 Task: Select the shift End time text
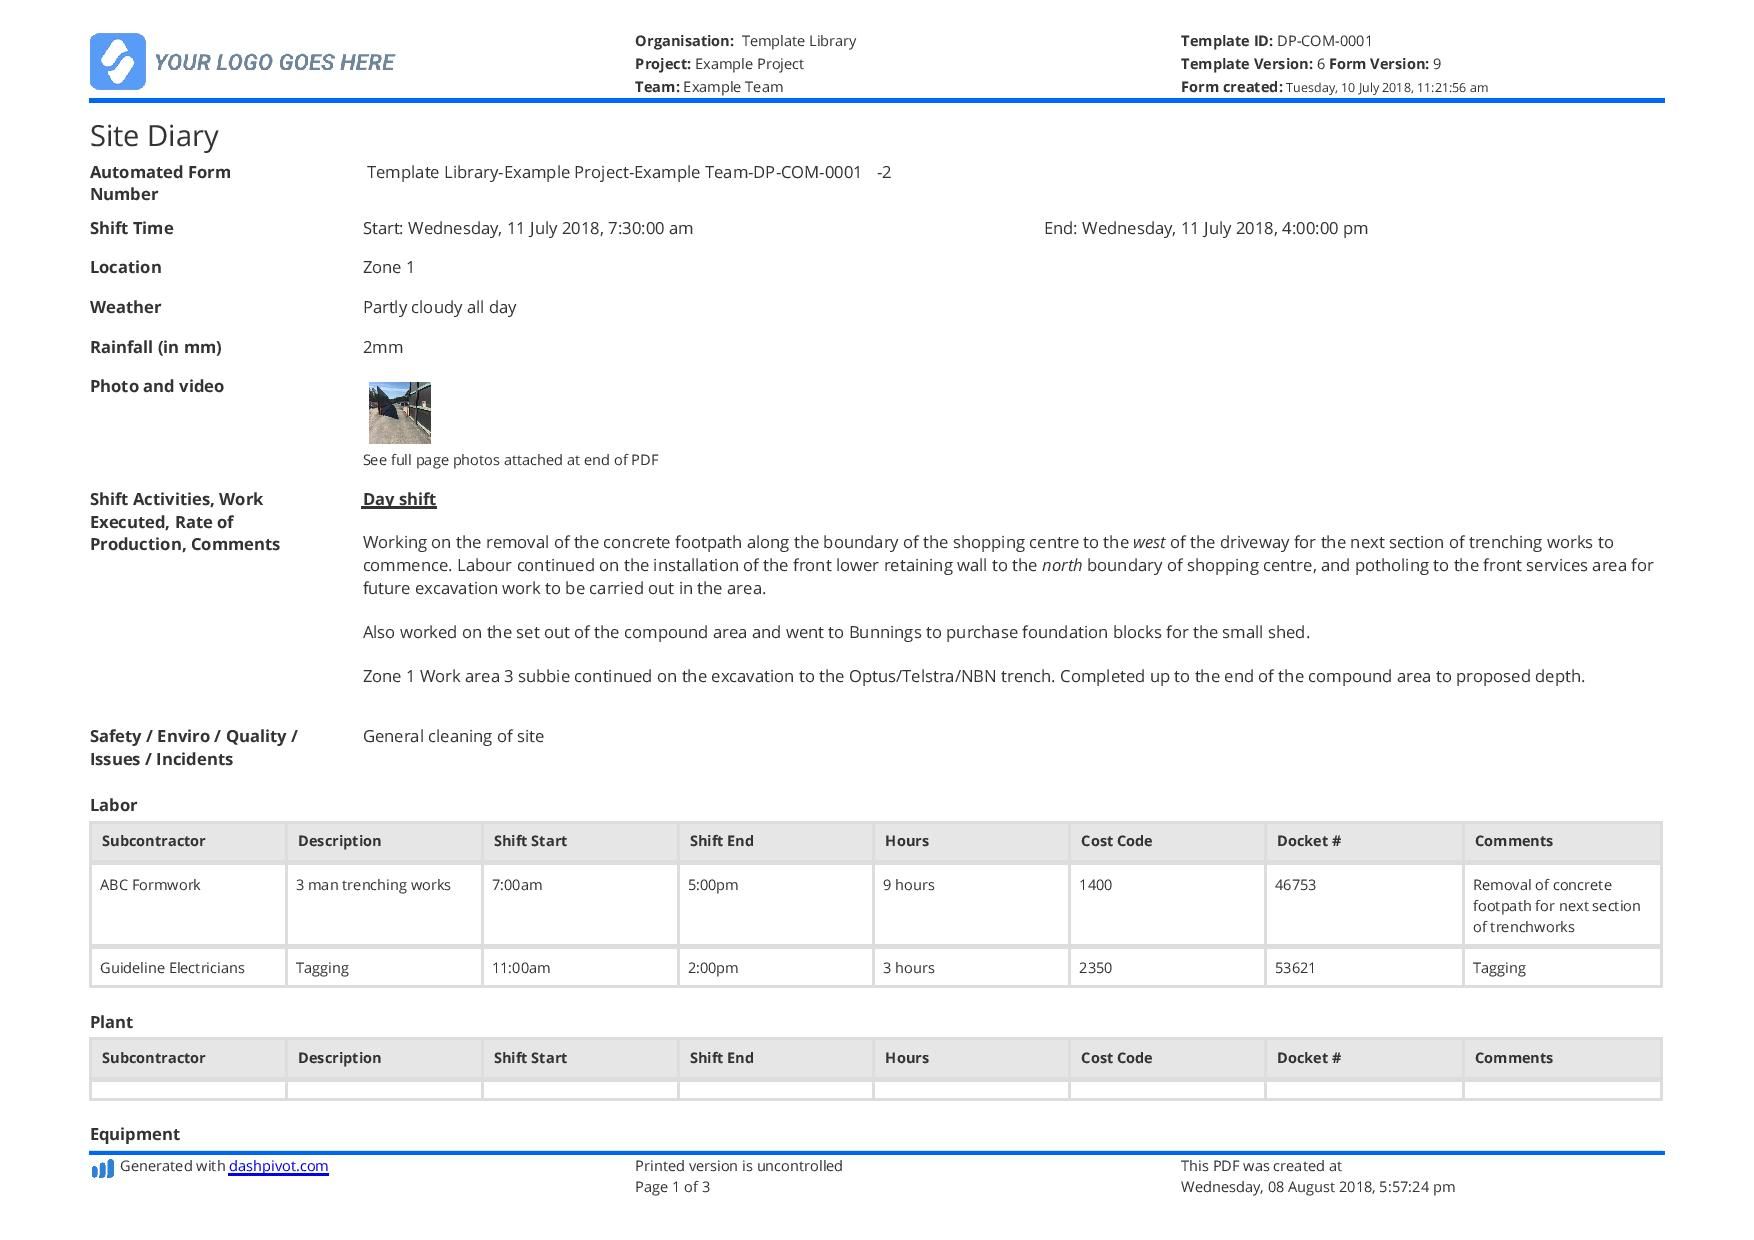point(1206,228)
